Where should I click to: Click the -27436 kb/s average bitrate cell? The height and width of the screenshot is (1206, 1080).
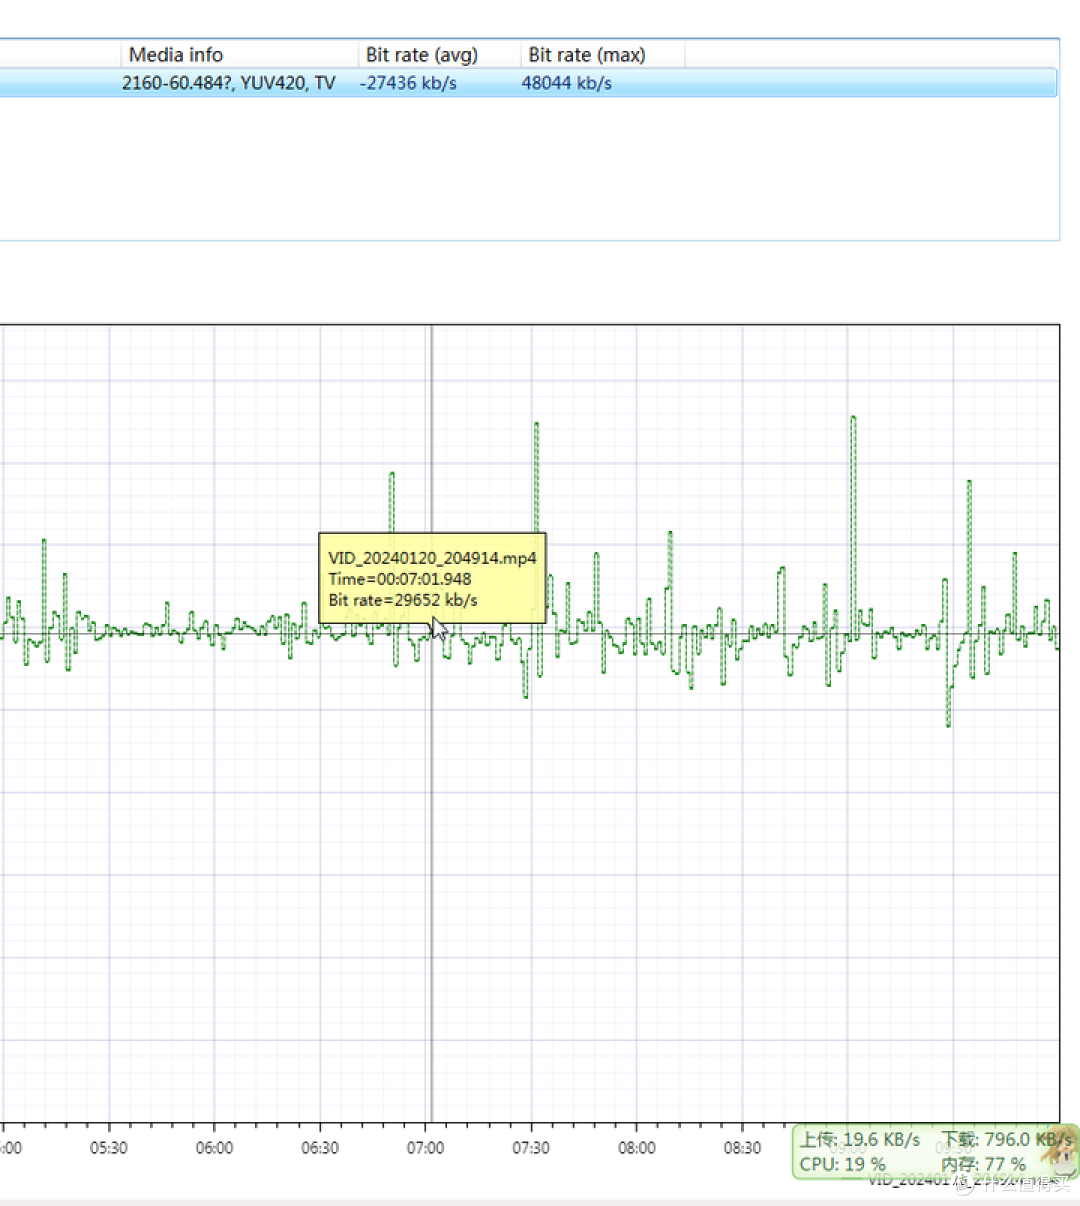pyautogui.click(x=408, y=83)
